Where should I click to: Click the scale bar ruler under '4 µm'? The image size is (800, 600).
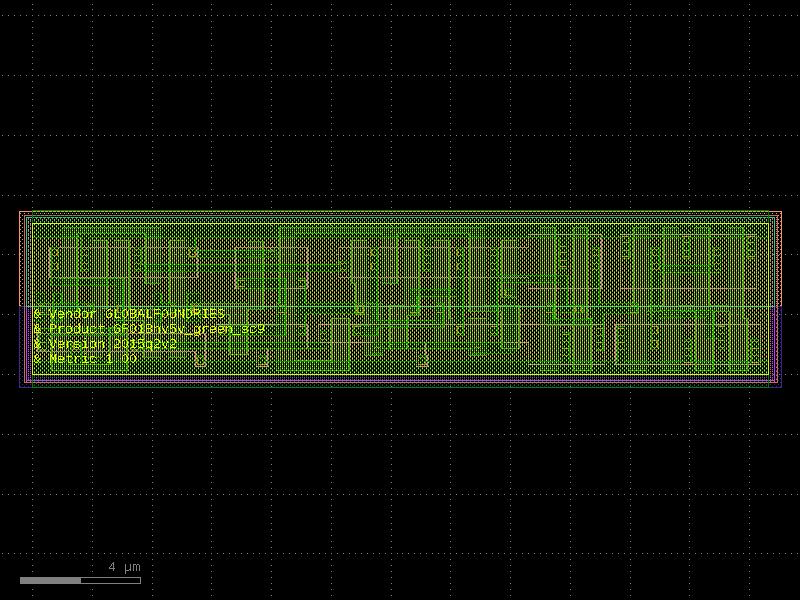point(80,580)
